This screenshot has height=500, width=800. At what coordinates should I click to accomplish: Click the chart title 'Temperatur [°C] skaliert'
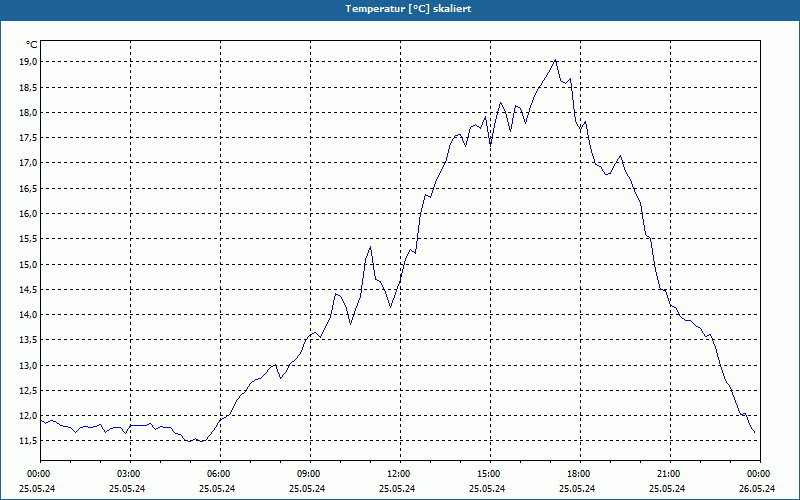click(408, 9)
